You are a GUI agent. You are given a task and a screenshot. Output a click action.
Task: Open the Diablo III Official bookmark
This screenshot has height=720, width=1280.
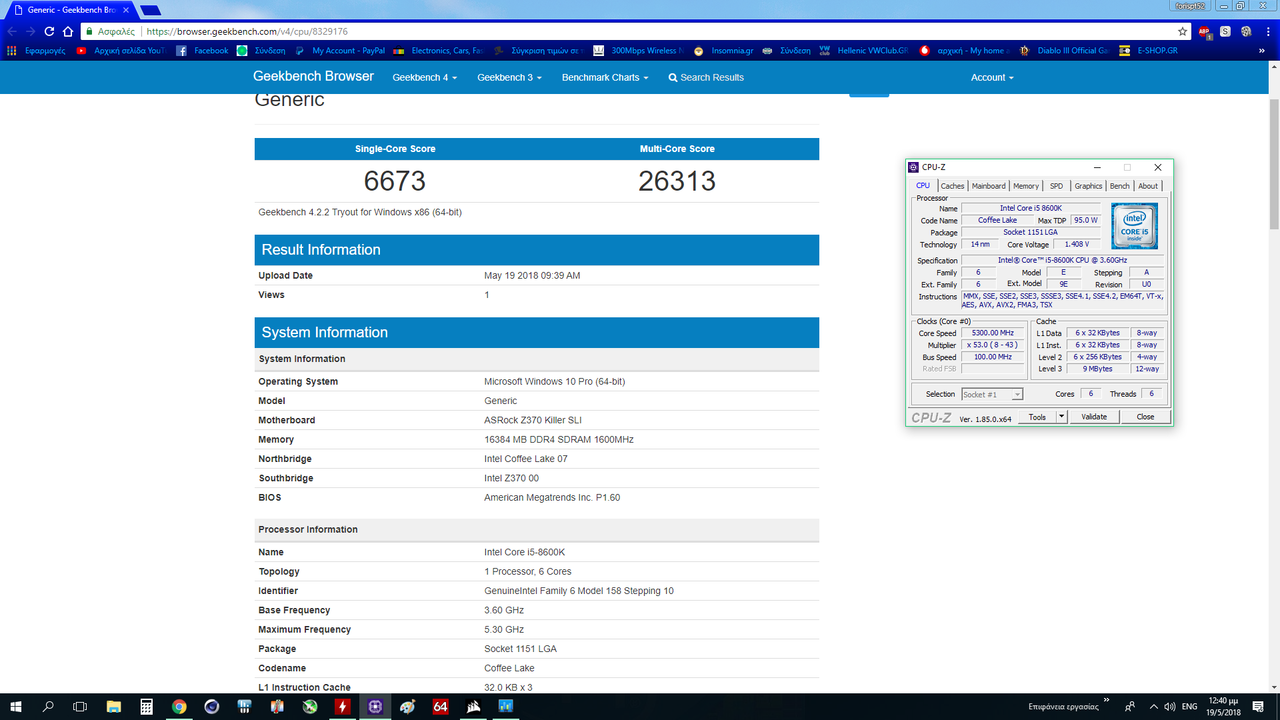coord(1064,50)
